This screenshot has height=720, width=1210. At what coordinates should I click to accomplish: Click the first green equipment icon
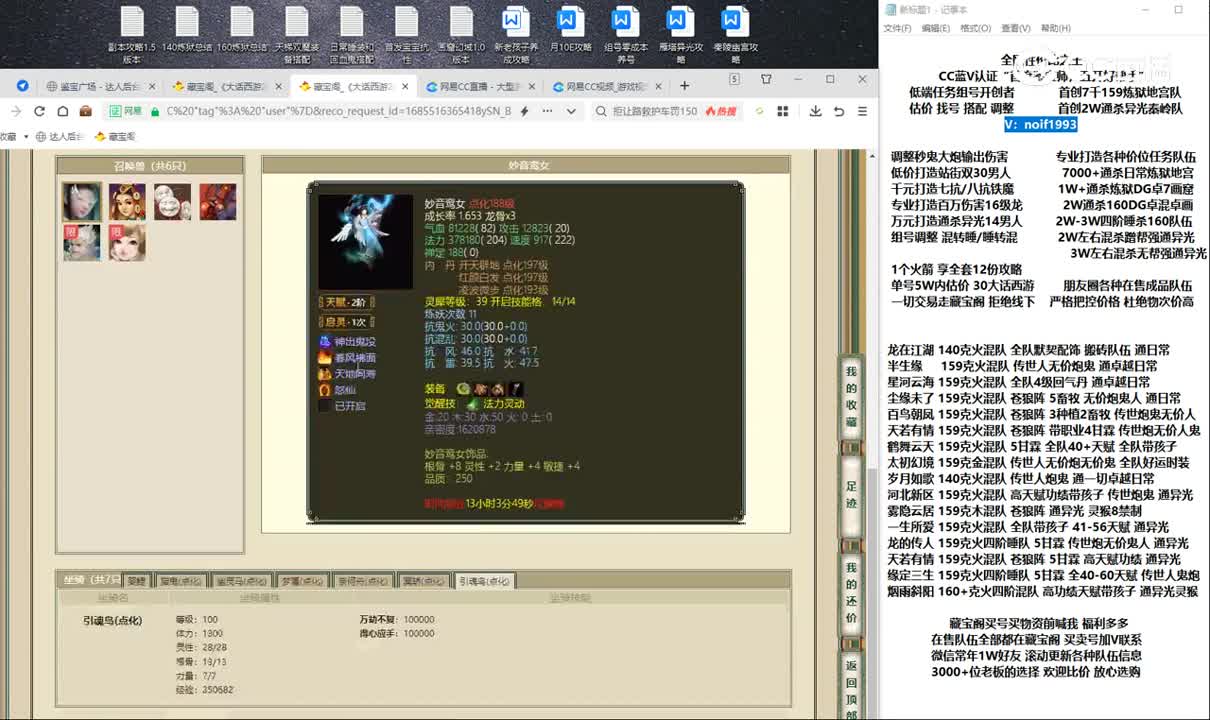463,388
